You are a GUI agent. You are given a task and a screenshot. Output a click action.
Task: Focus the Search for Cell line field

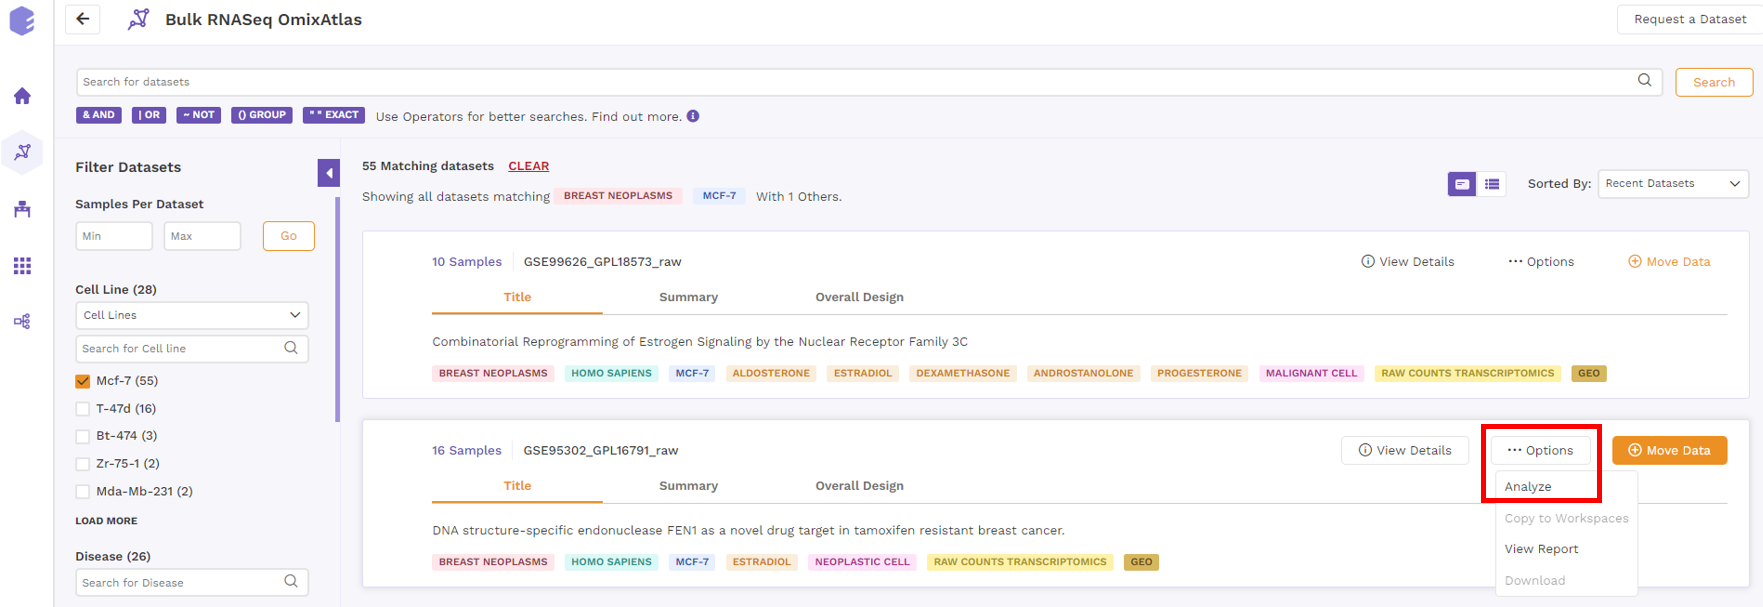[192, 348]
